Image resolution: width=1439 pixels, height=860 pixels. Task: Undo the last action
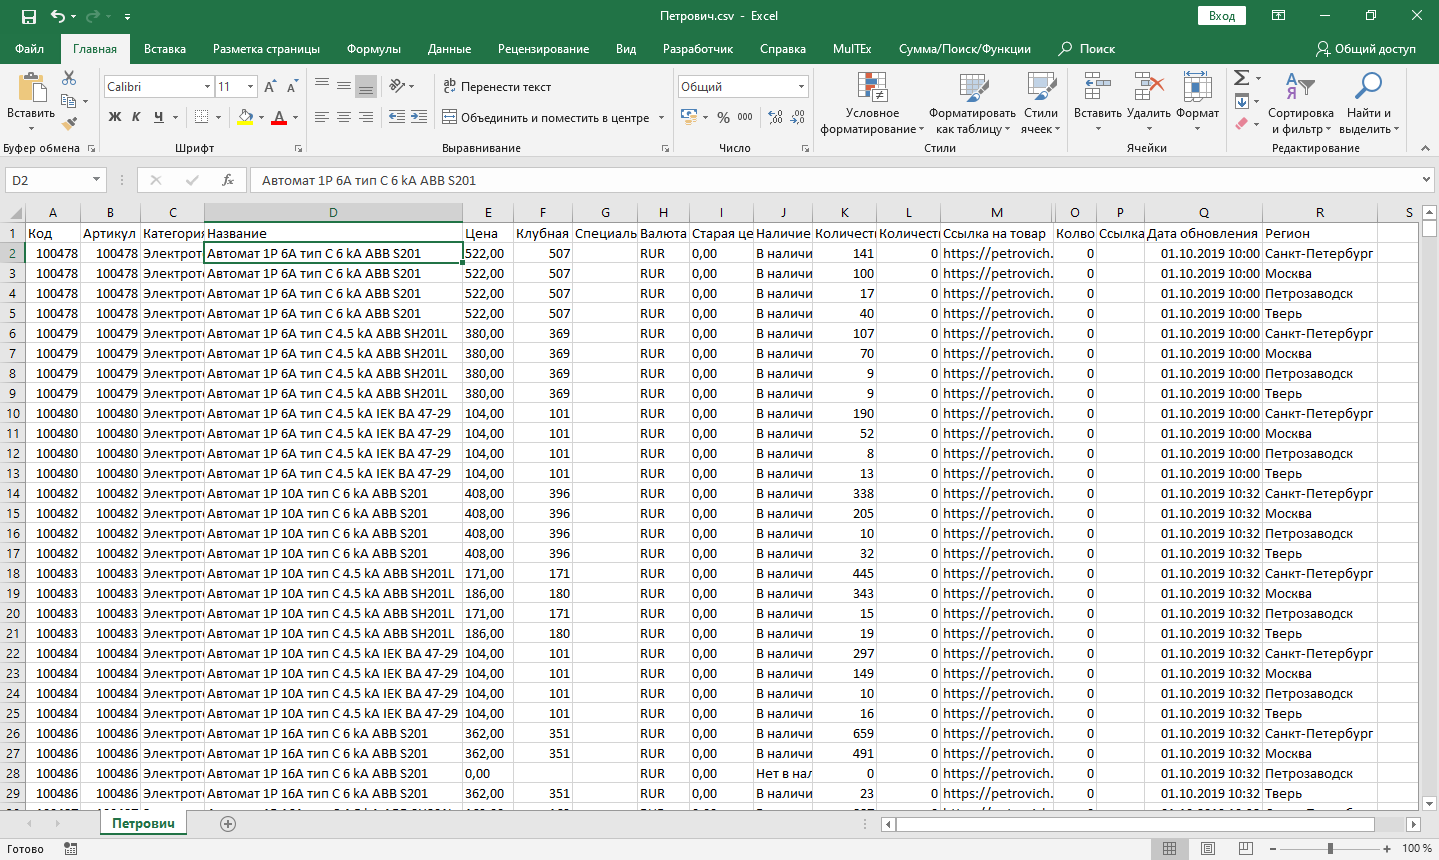(58, 16)
